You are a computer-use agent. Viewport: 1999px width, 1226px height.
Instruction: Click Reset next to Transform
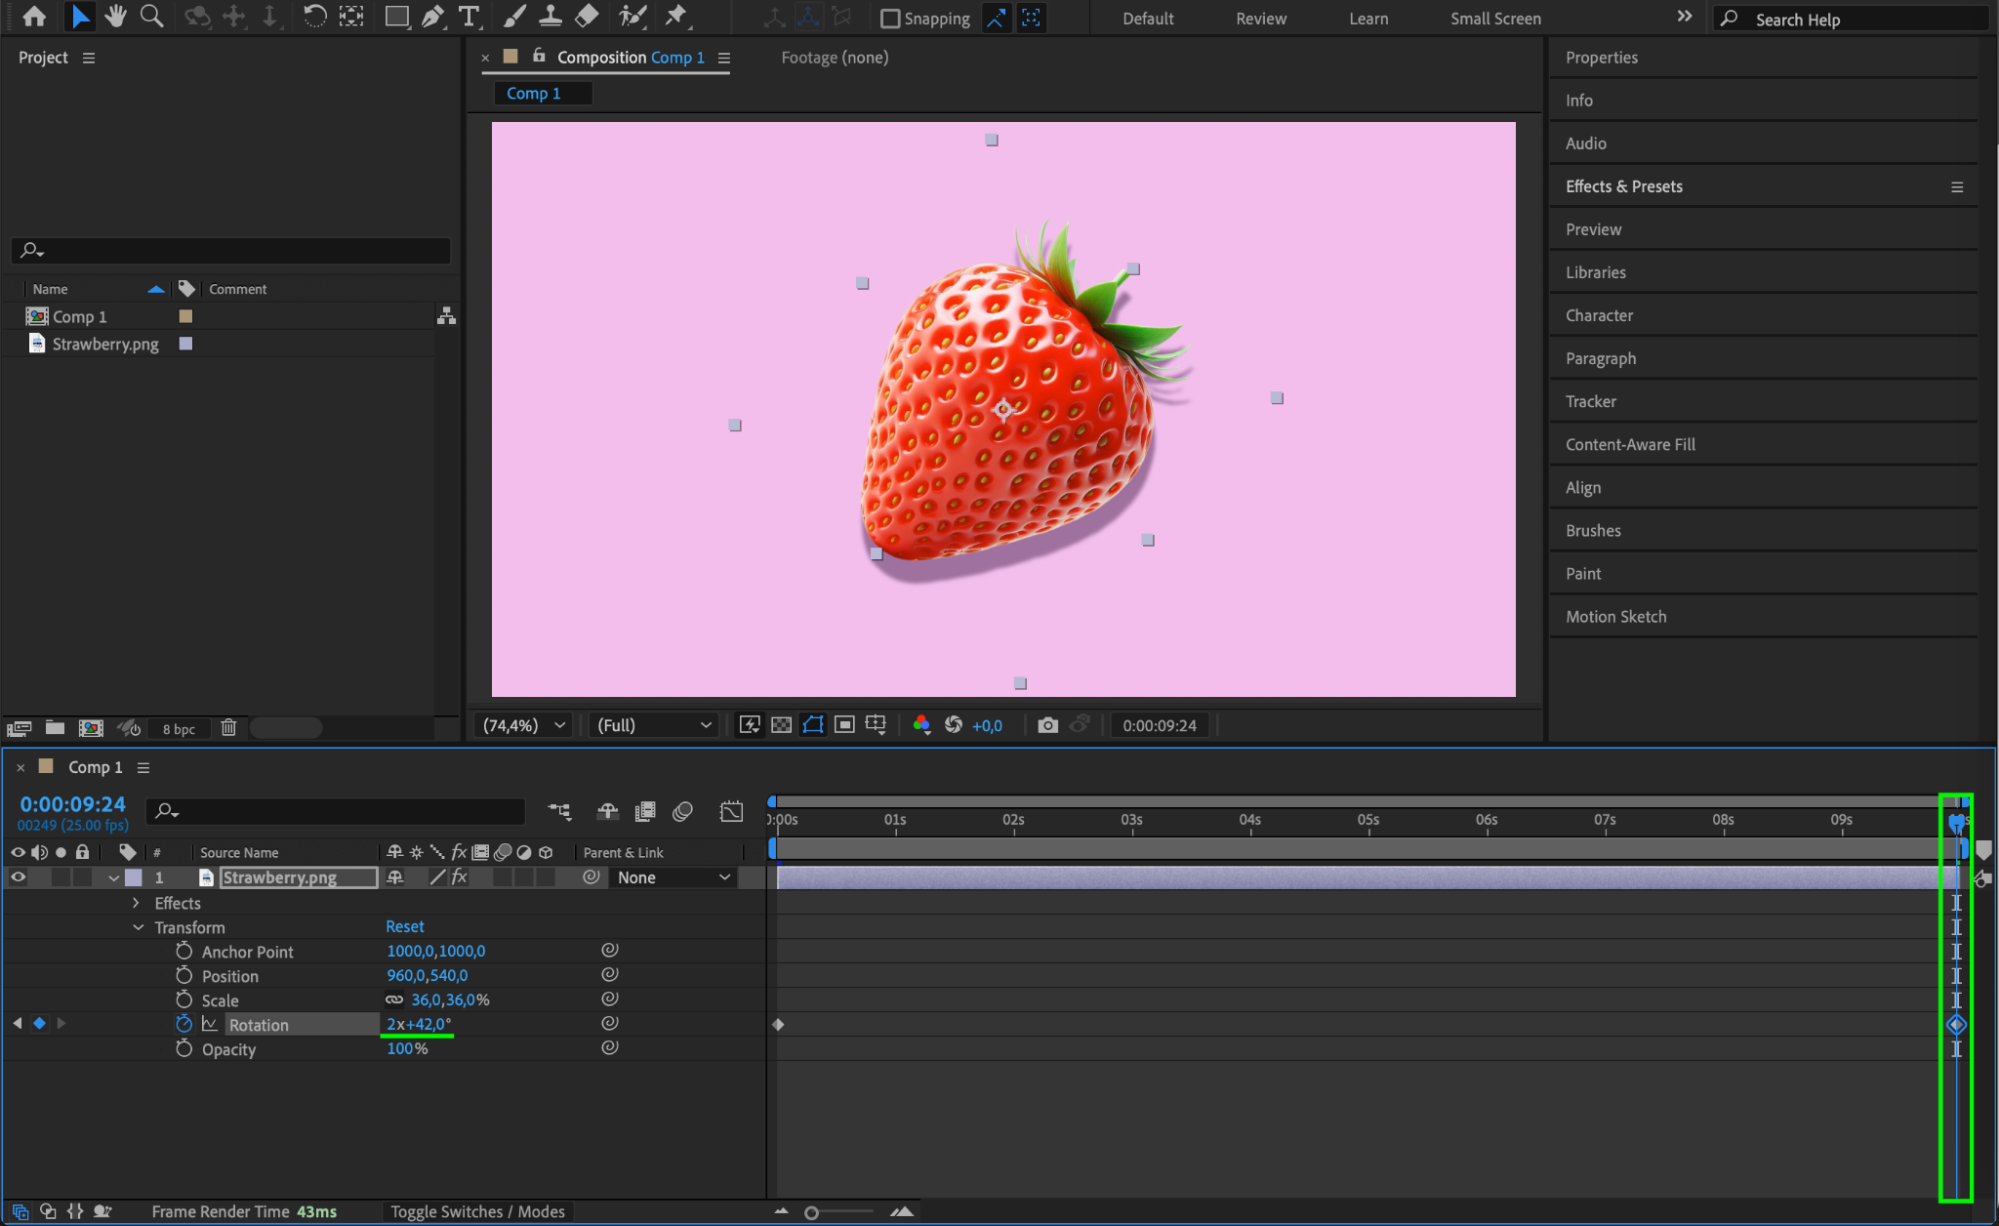[404, 927]
